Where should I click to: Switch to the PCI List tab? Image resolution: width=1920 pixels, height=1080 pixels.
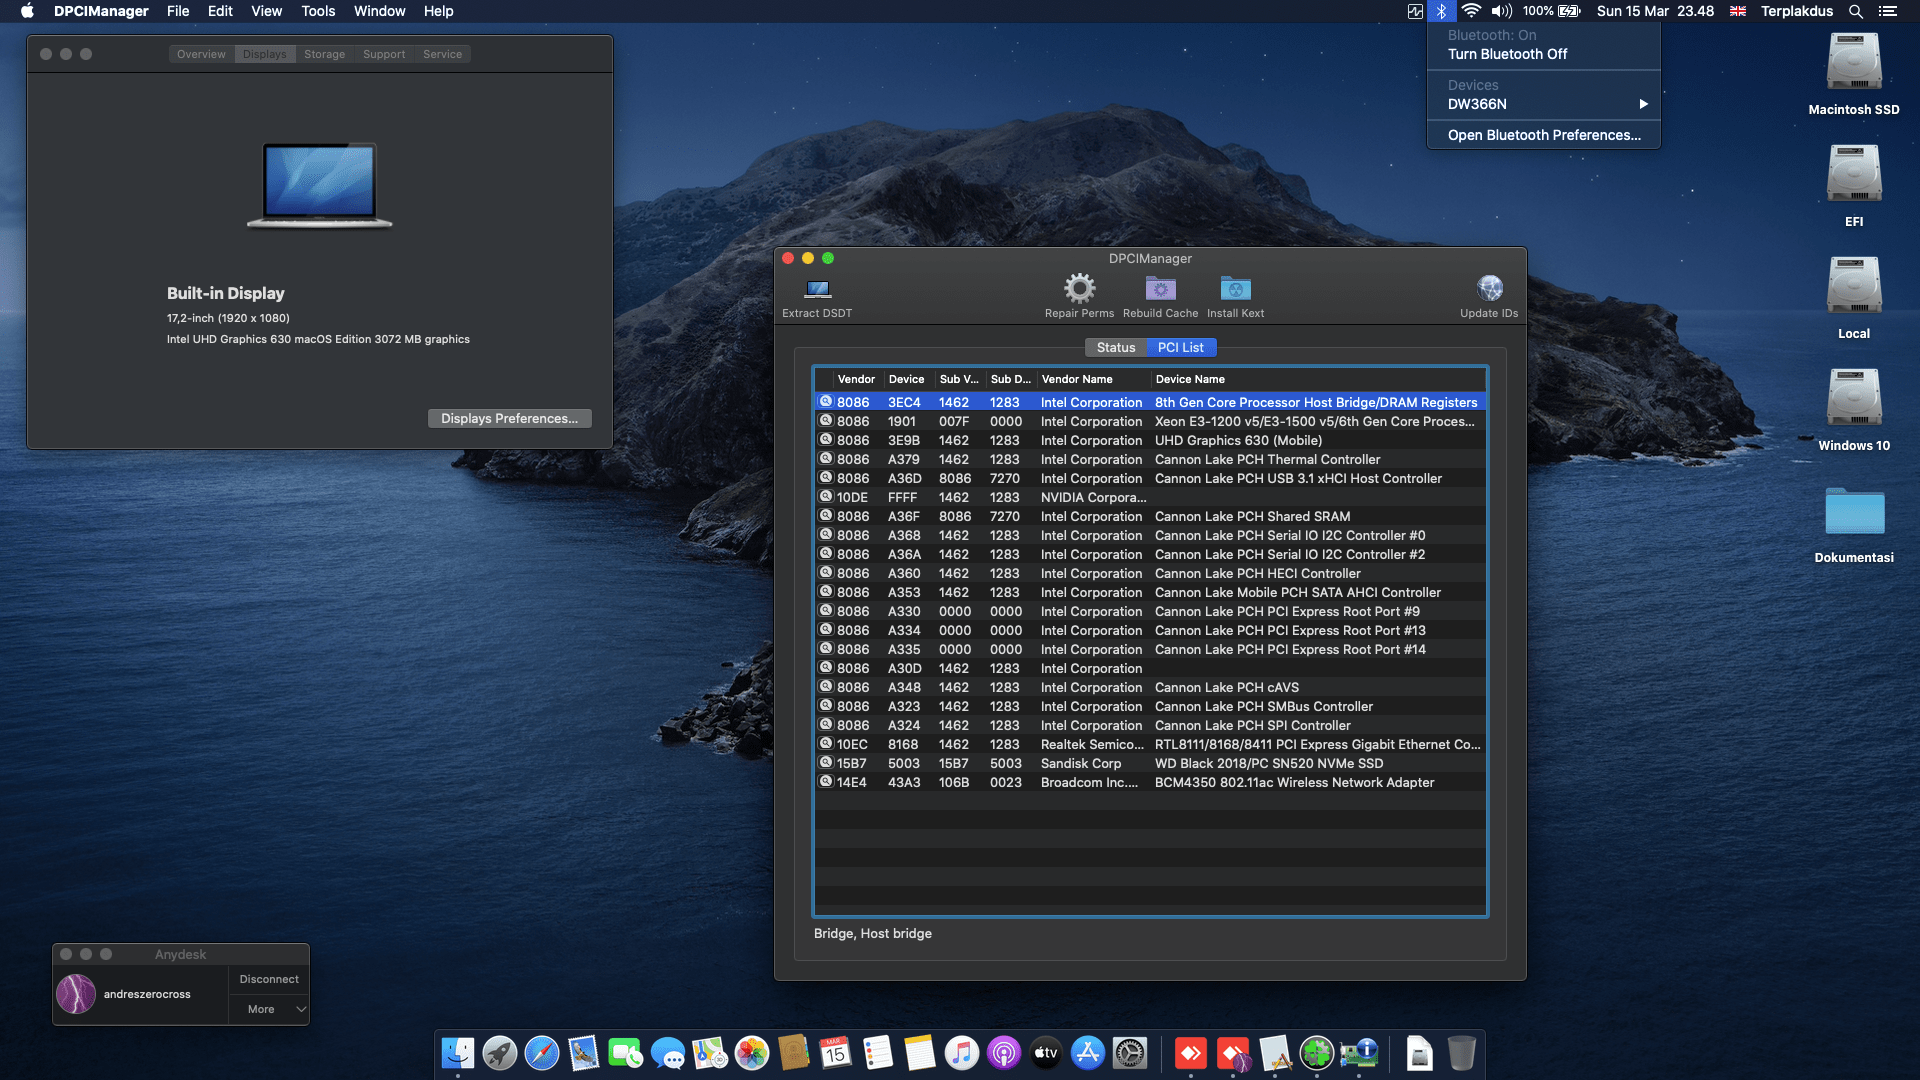click(x=1181, y=347)
